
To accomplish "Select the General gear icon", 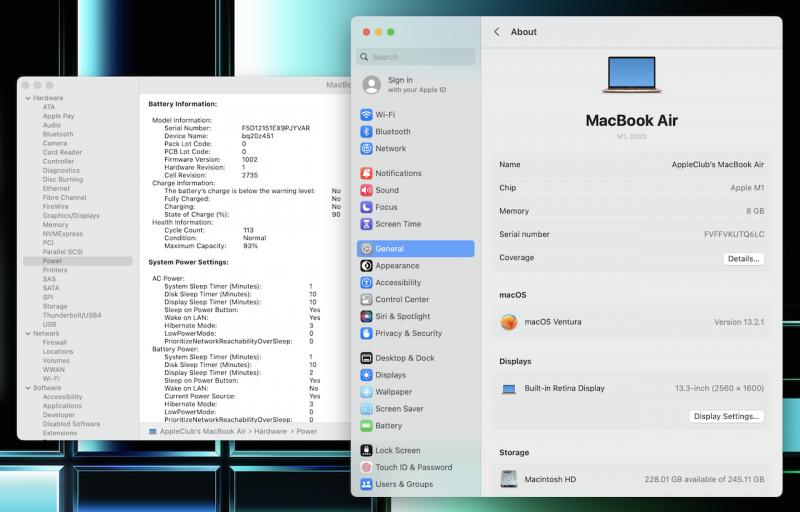I will (366, 249).
